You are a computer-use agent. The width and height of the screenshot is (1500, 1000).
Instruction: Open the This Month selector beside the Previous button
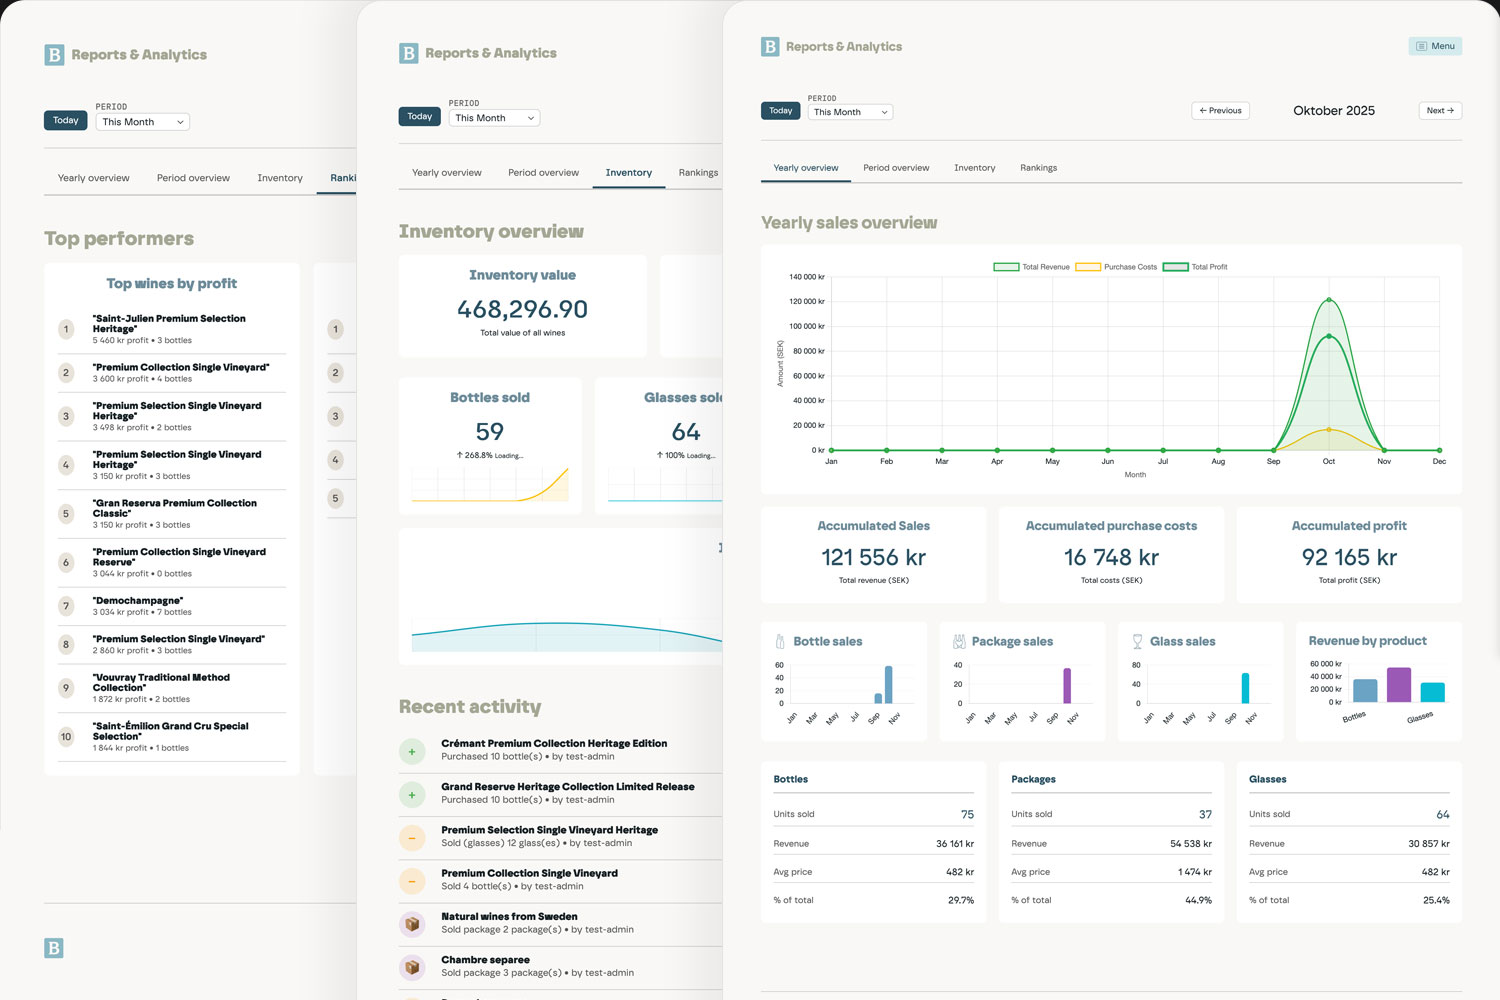coord(850,112)
